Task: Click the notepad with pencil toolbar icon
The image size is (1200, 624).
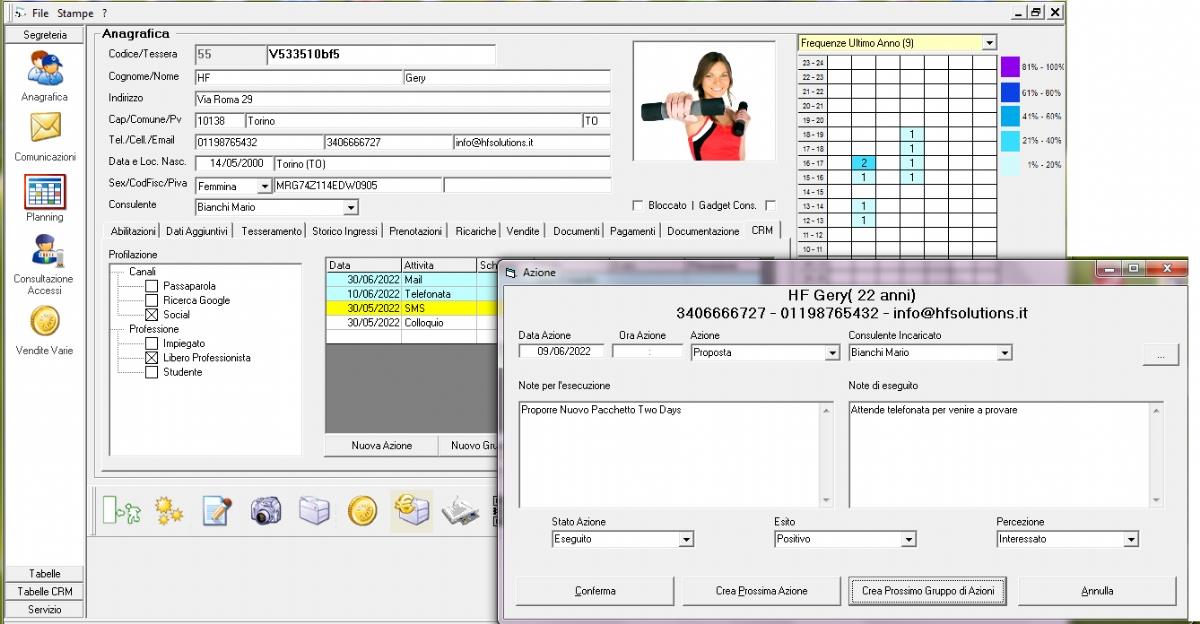Action: click(x=217, y=511)
